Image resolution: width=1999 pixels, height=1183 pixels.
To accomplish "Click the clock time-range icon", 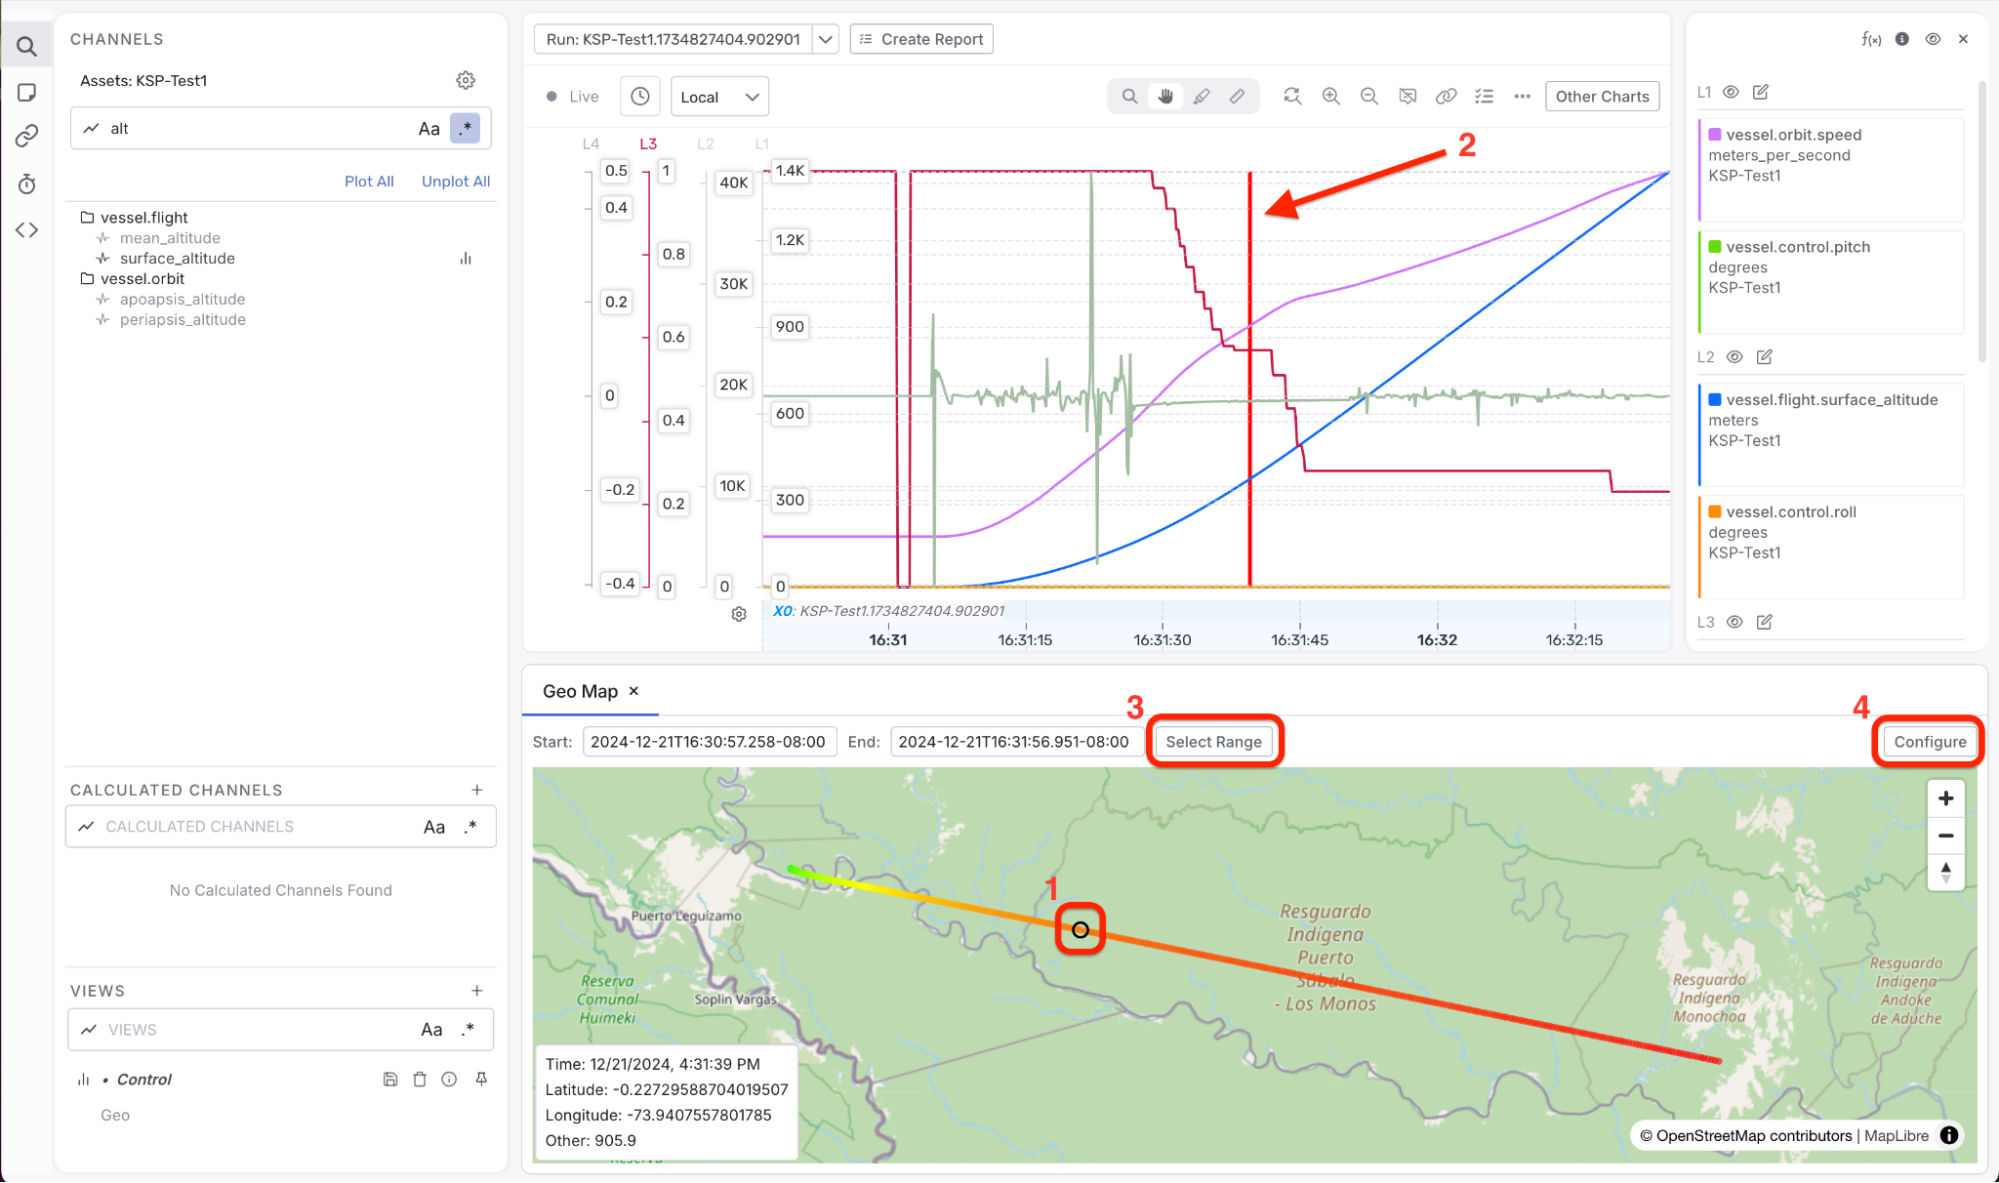I will [640, 96].
